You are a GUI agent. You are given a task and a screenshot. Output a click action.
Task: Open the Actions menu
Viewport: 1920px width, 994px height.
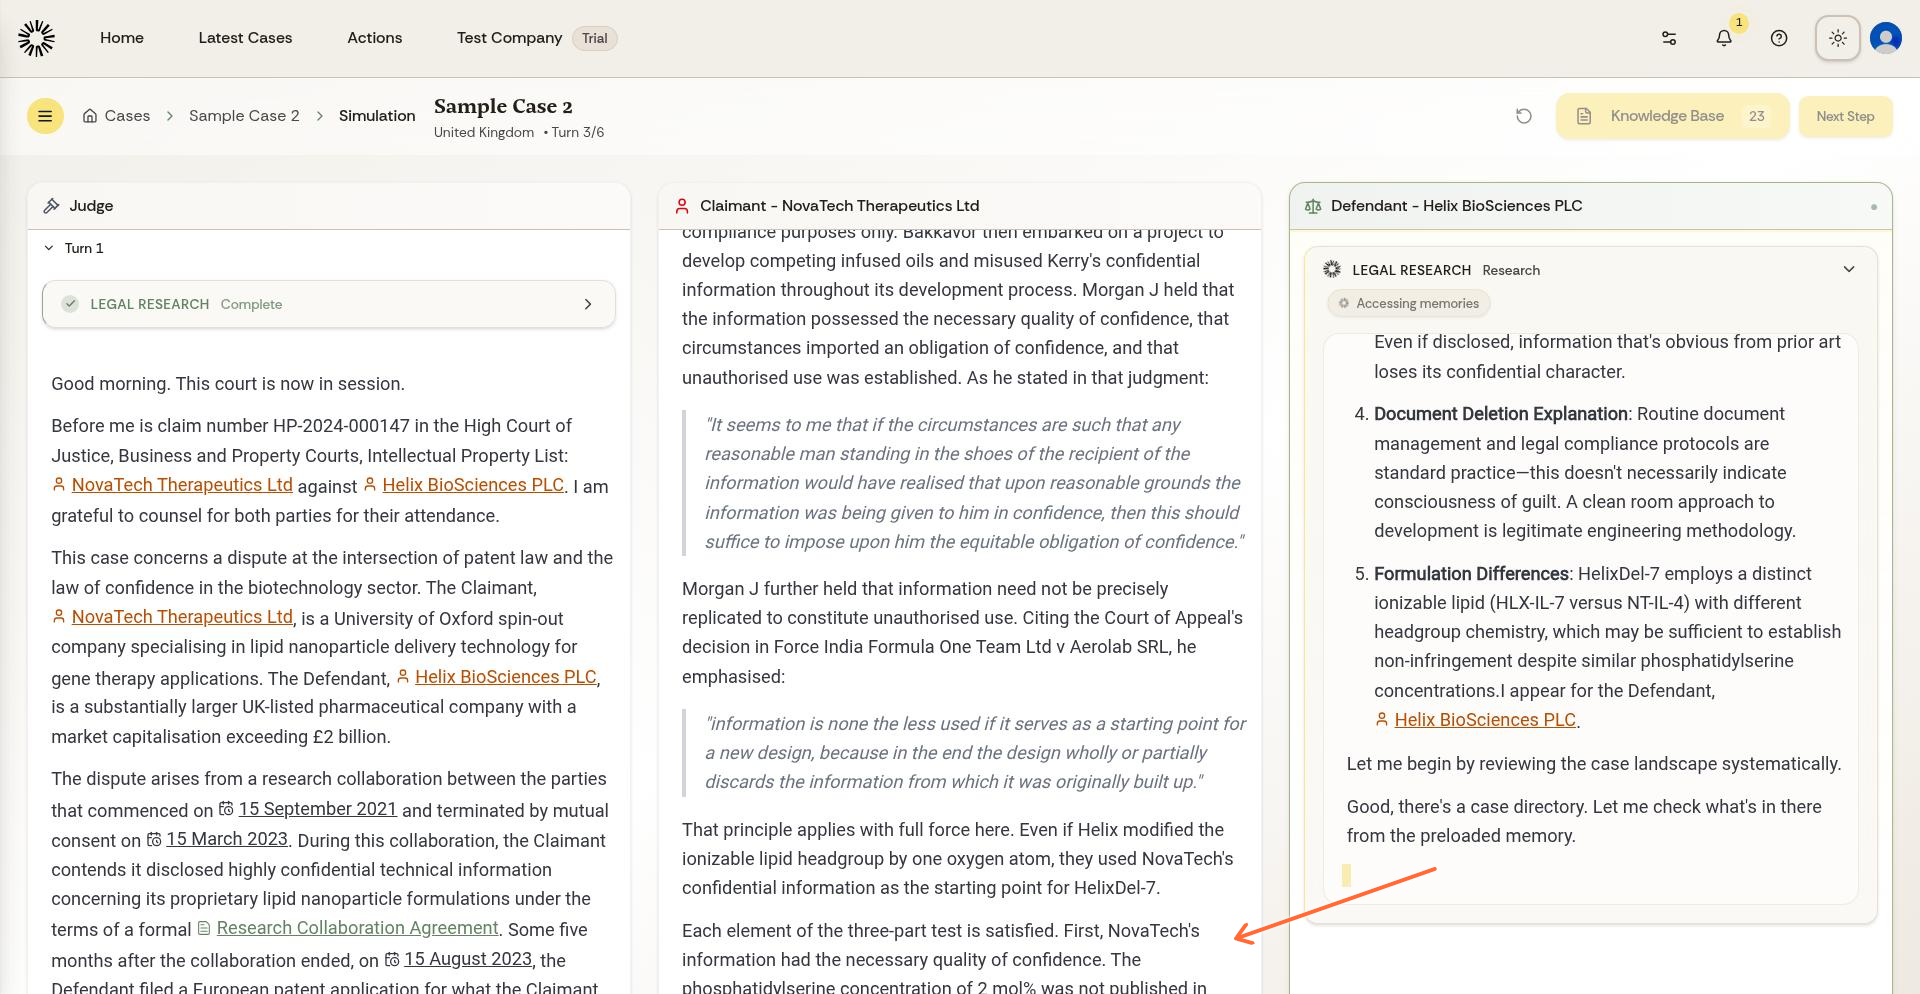[374, 38]
